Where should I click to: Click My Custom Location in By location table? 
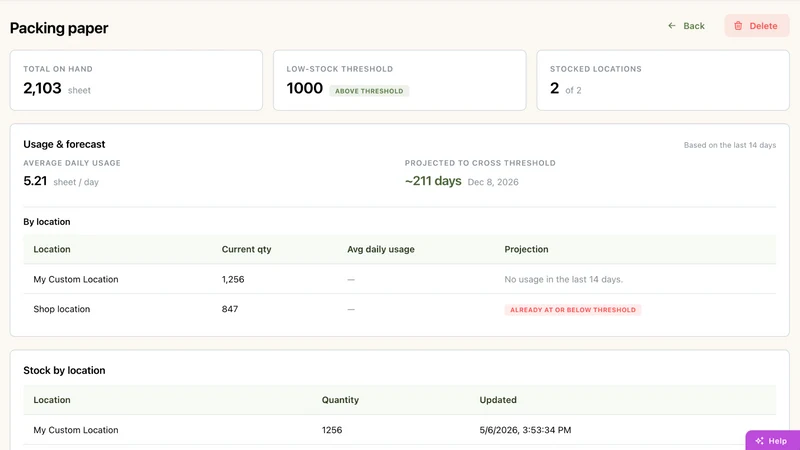[76, 279]
